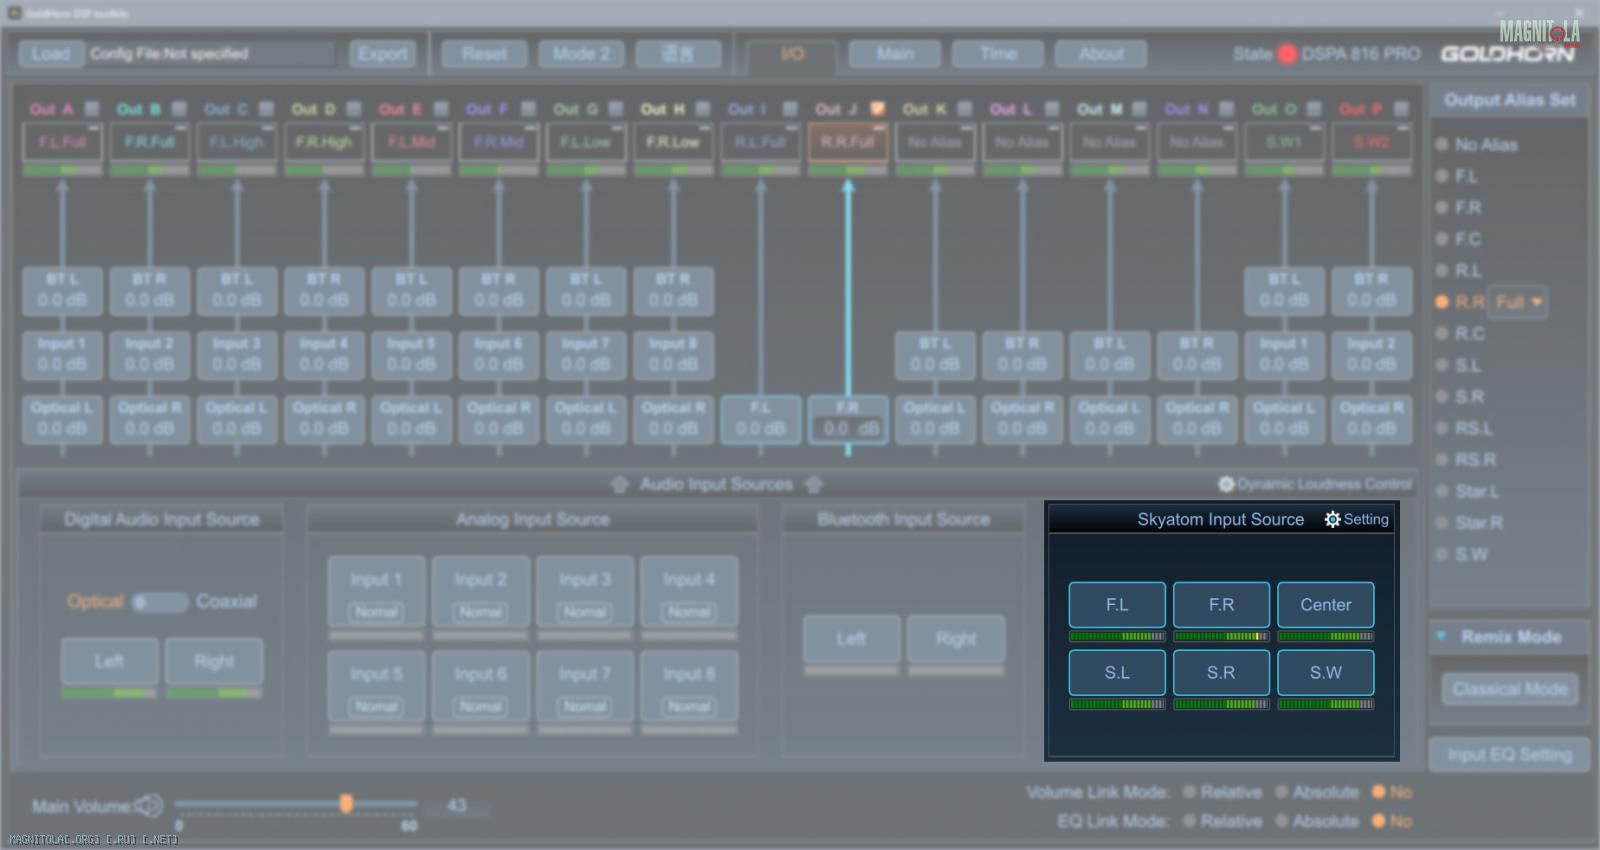The image size is (1600, 850).
Task: Open the F.R.Full alias box for Out B
Action: point(149,143)
